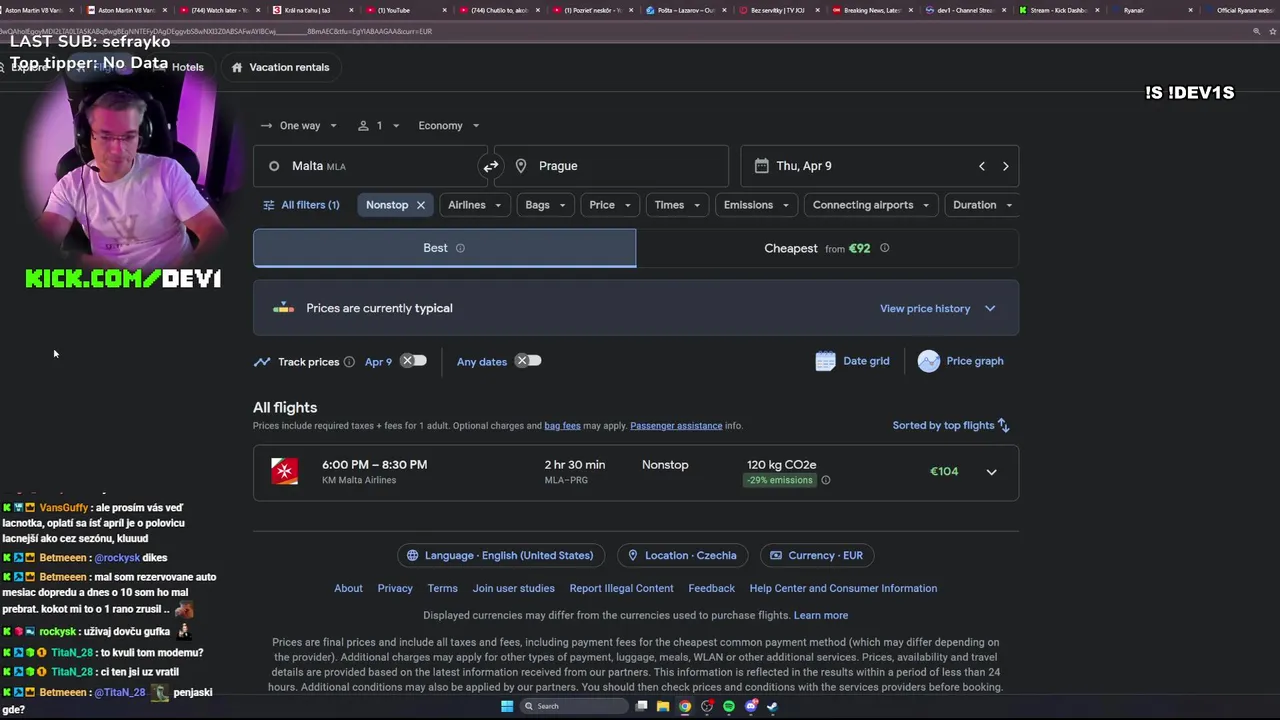1280x720 pixels.
Task: Open the Date grid view
Action: (852, 361)
